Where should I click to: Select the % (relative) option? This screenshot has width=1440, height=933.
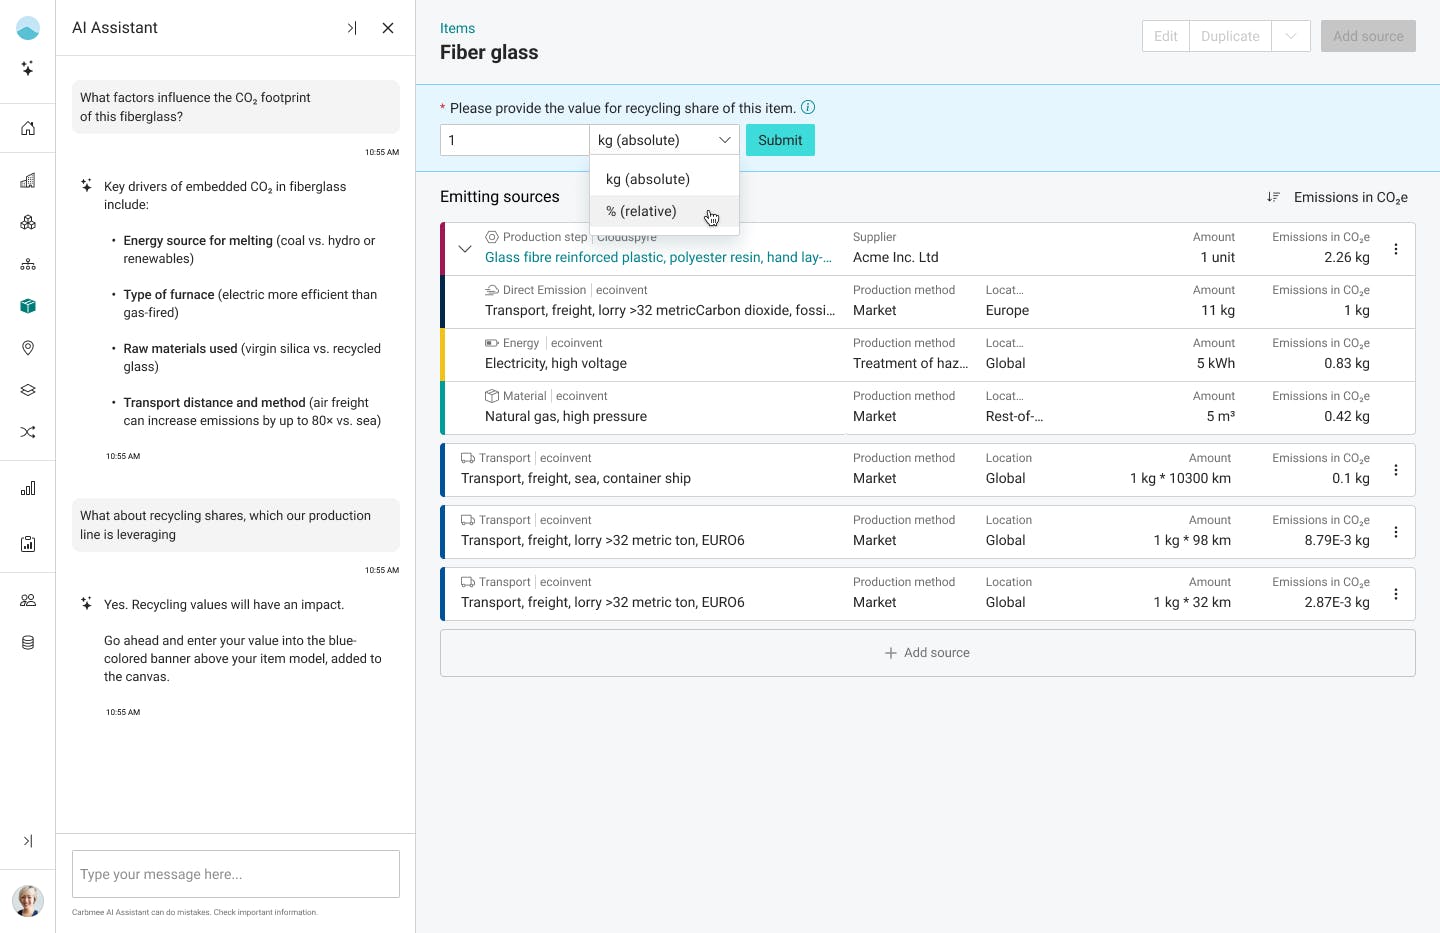642,212
